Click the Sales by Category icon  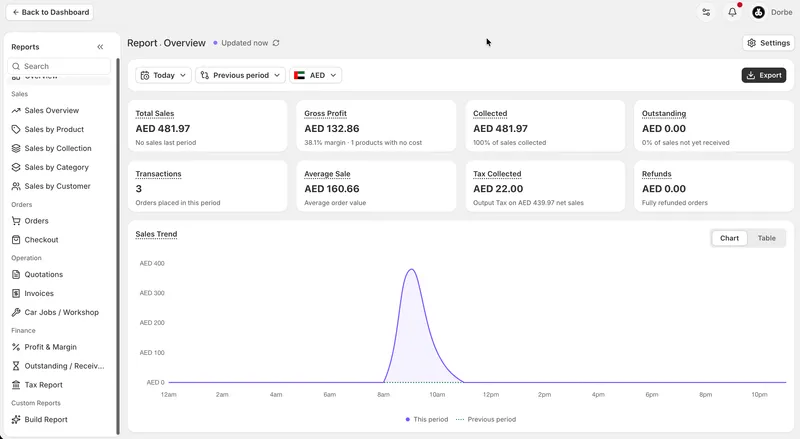click(x=16, y=167)
